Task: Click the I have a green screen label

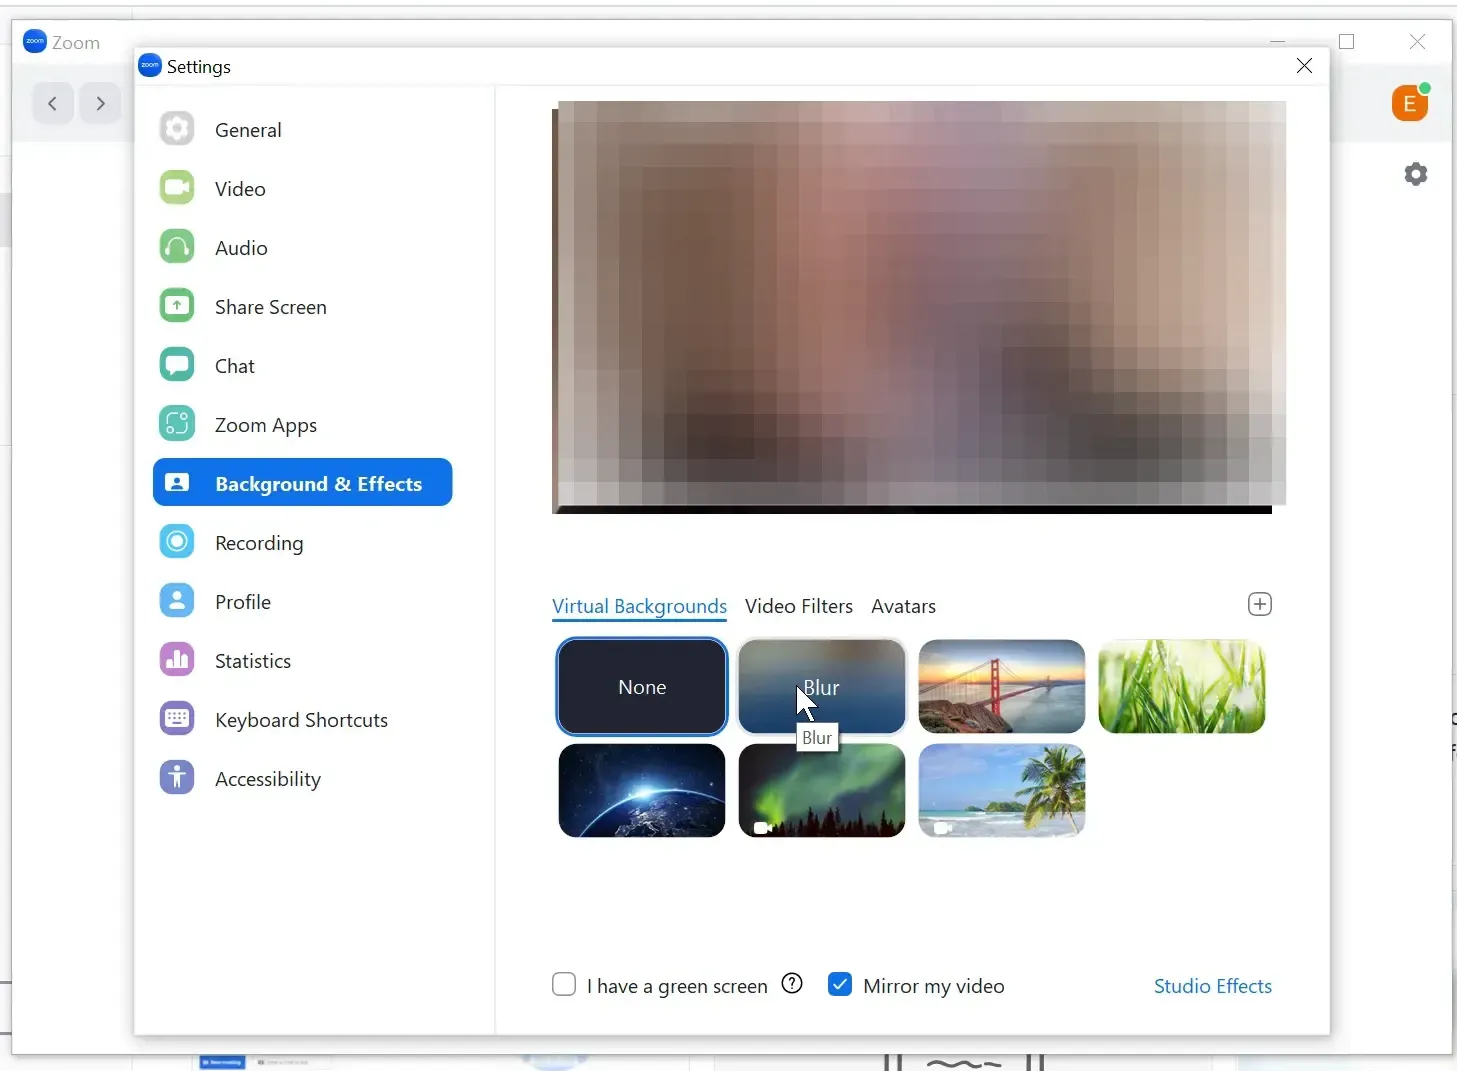Action: coord(677,986)
